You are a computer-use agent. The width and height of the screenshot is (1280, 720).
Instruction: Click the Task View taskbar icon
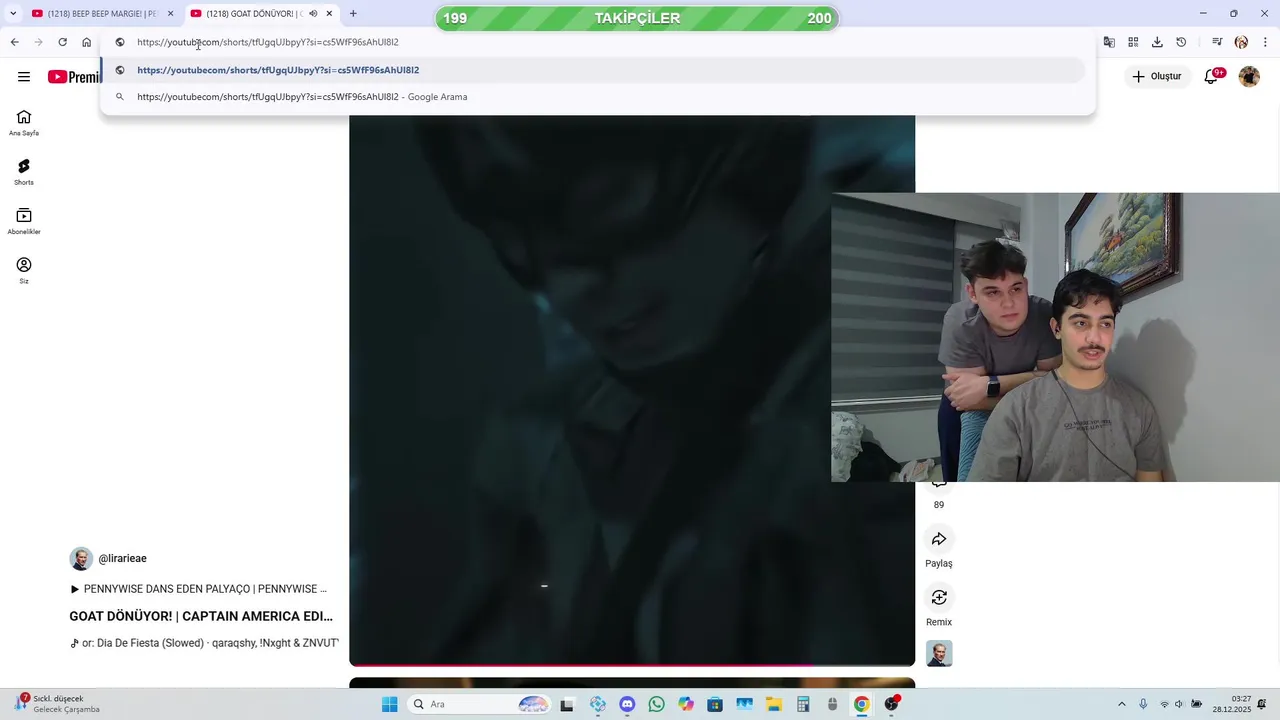coord(567,704)
